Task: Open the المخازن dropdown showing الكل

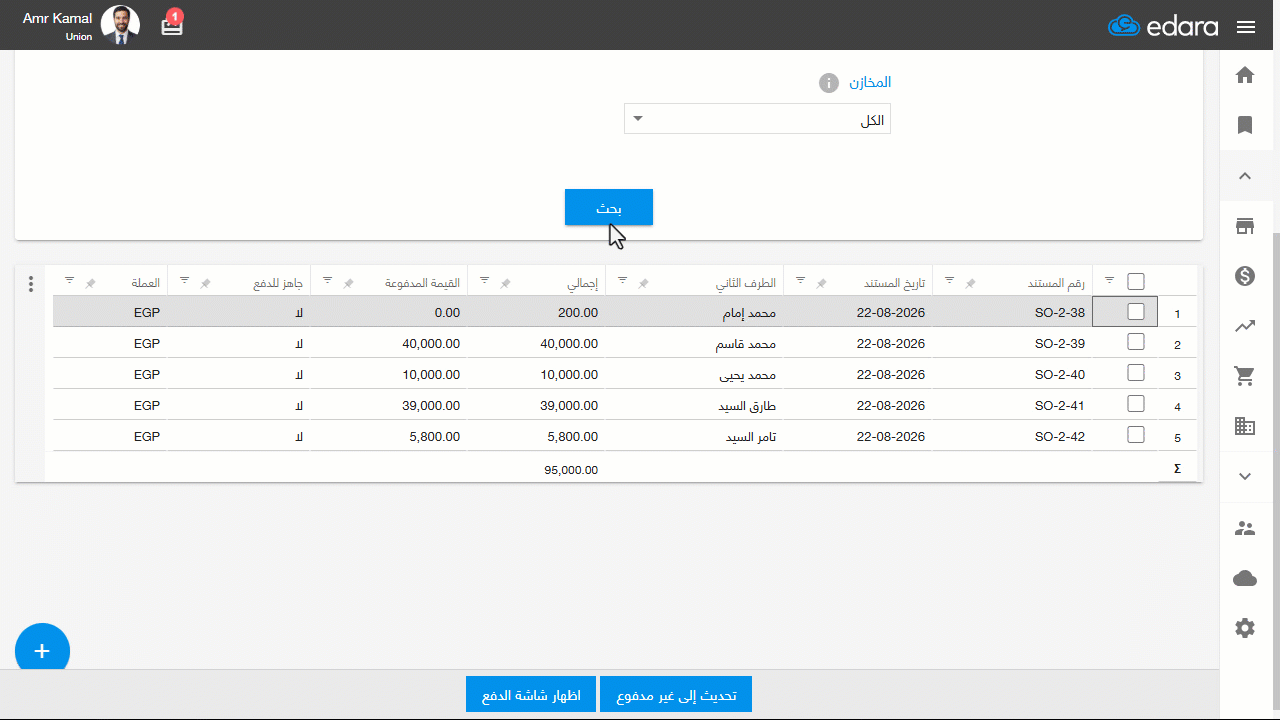Action: tap(757, 120)
